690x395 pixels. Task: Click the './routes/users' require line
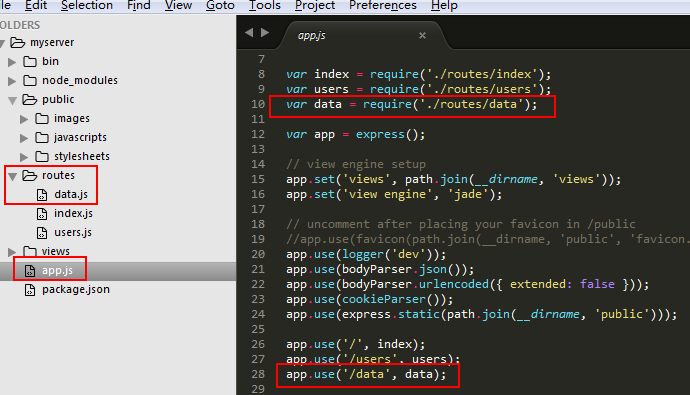click(x=418, y=89)
